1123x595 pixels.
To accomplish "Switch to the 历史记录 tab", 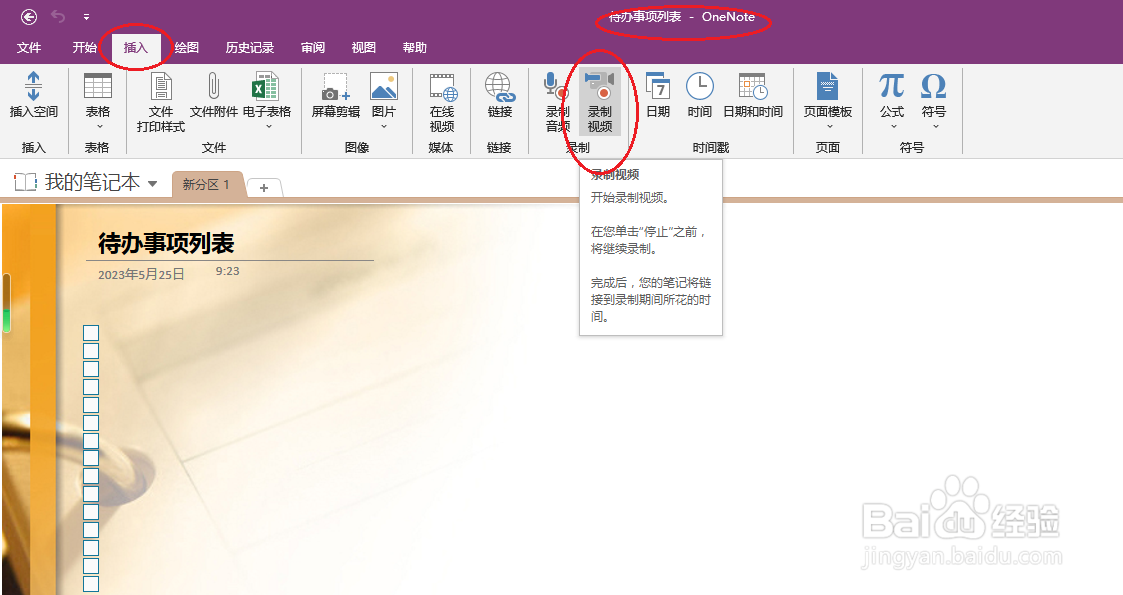I will pos(250,48).
